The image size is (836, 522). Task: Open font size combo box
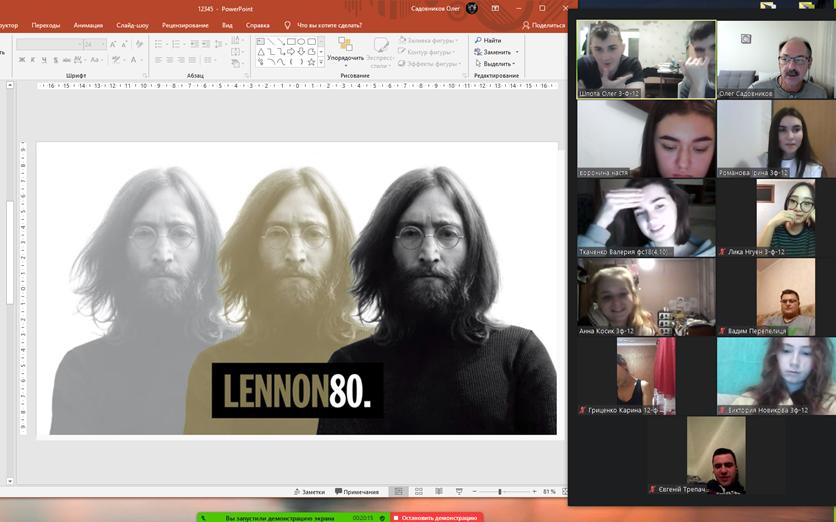pos(94,44)
